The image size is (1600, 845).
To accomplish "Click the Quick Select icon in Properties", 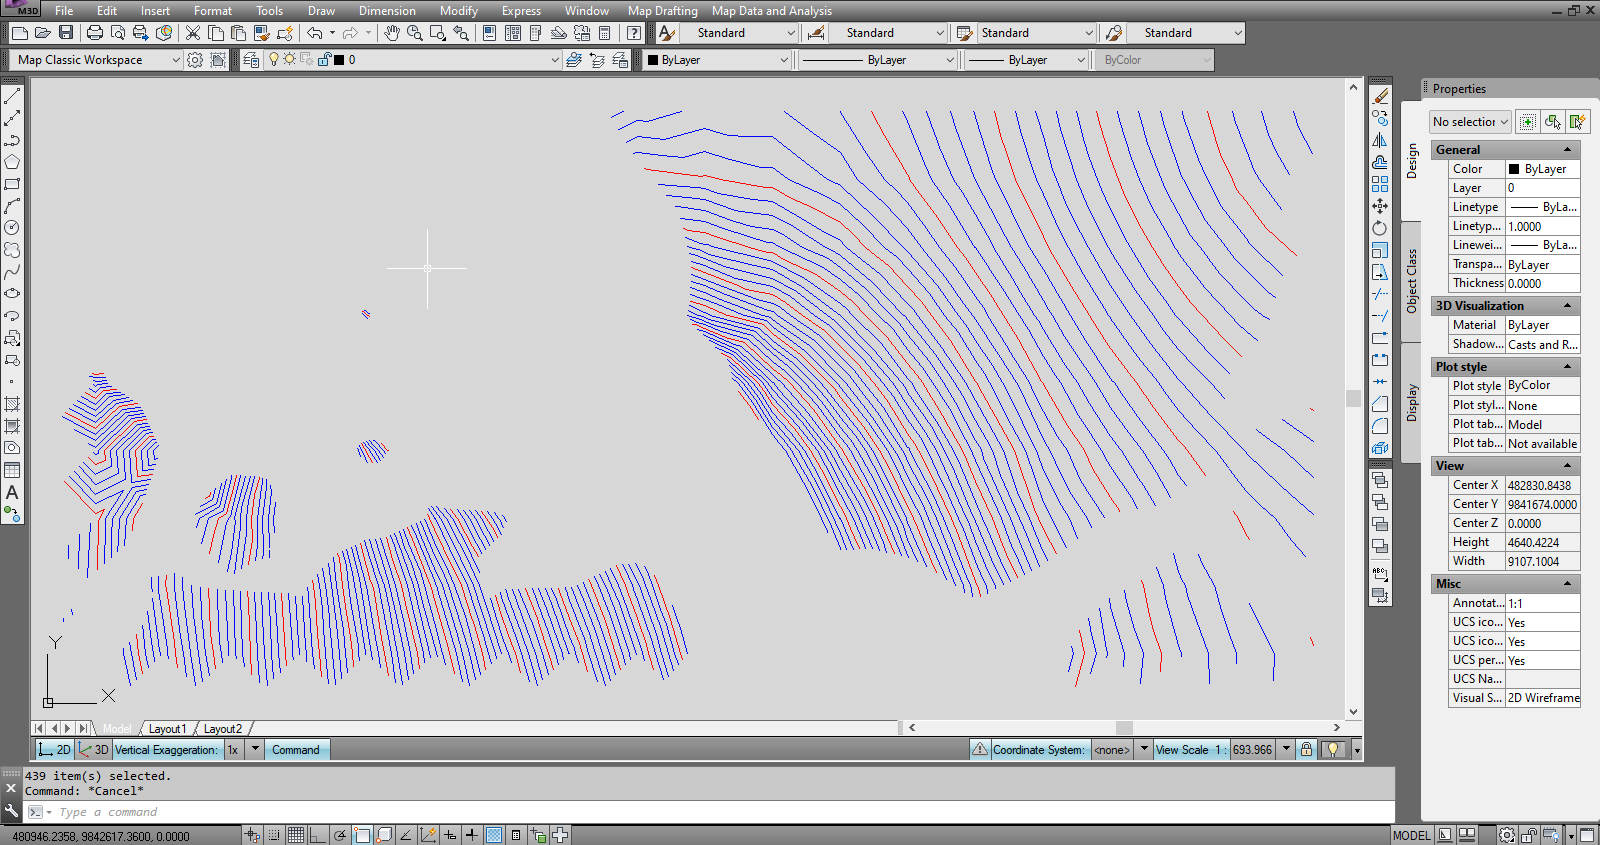I will [1577, 122].
